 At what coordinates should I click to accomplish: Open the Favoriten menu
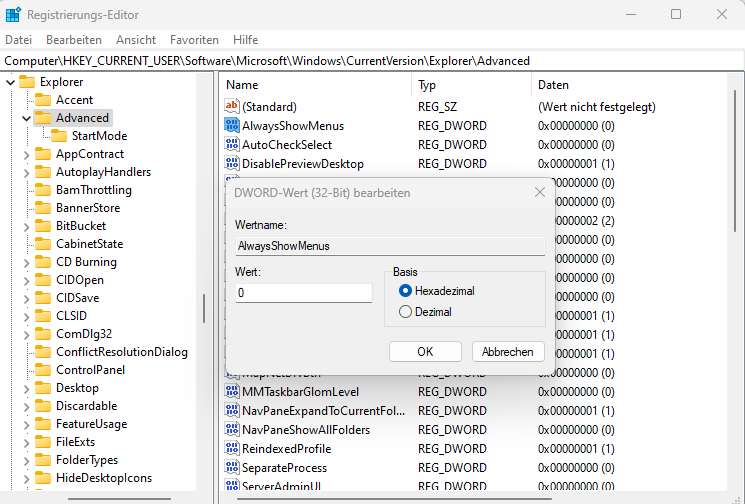[194, 40]
